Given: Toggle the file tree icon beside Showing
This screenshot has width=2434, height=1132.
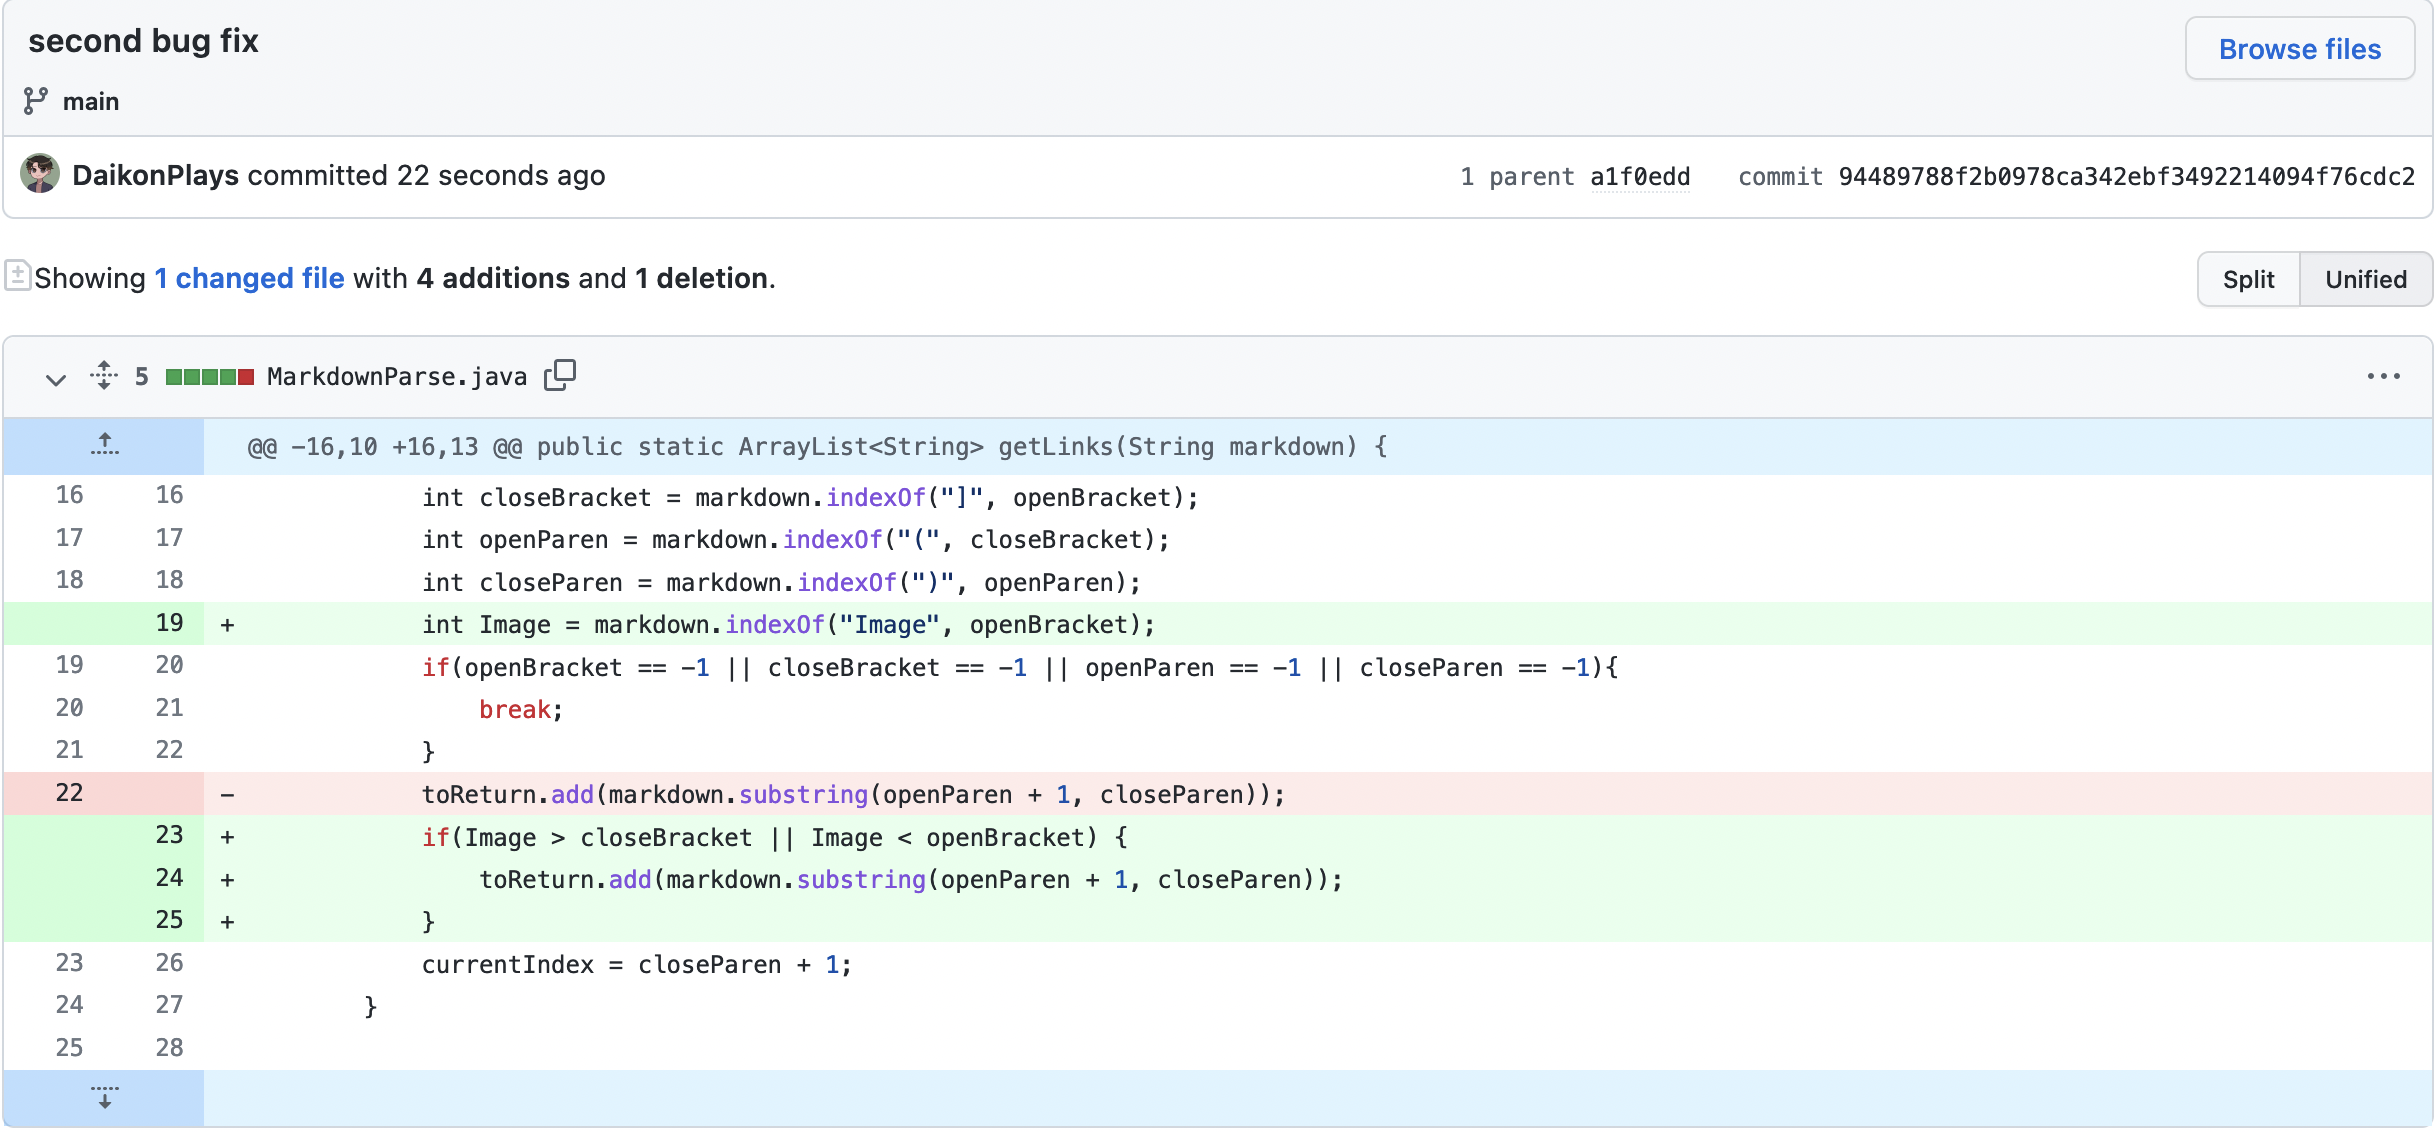Looking at the screenshot, I should click(x=17, y=275).
